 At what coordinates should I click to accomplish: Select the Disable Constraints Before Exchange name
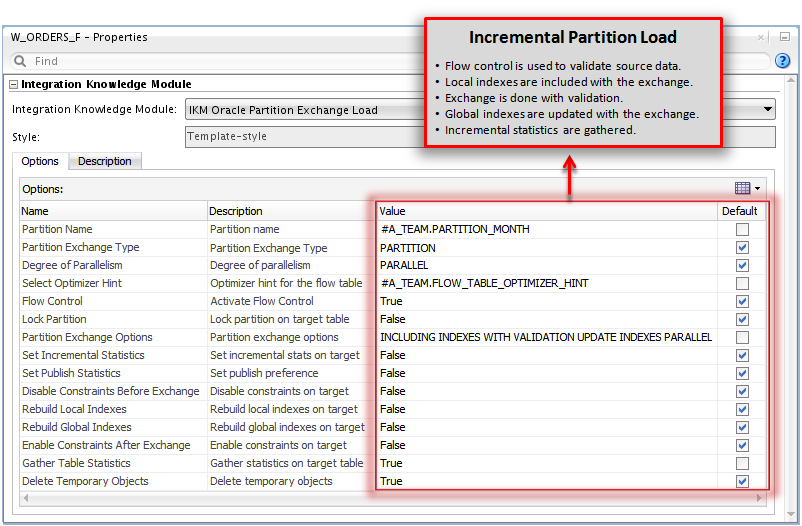point(113,391)
